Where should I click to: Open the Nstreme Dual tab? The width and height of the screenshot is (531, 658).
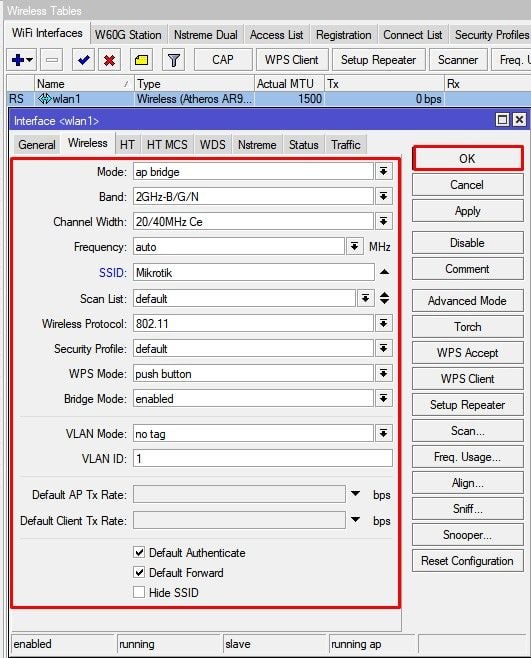206,35
